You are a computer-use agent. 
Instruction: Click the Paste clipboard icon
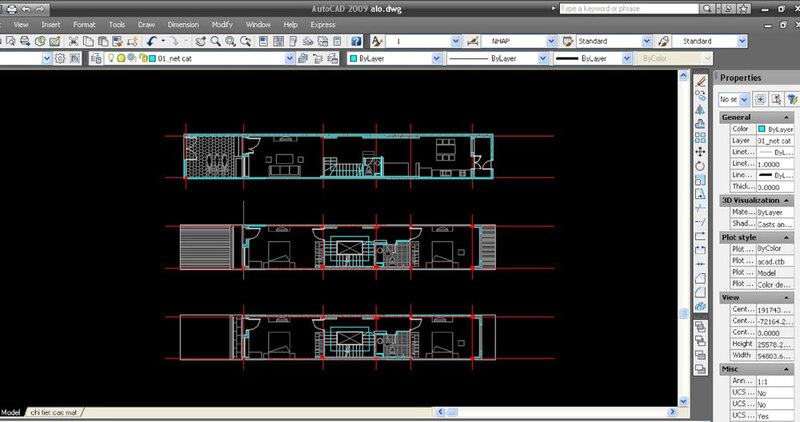(103, 41)
